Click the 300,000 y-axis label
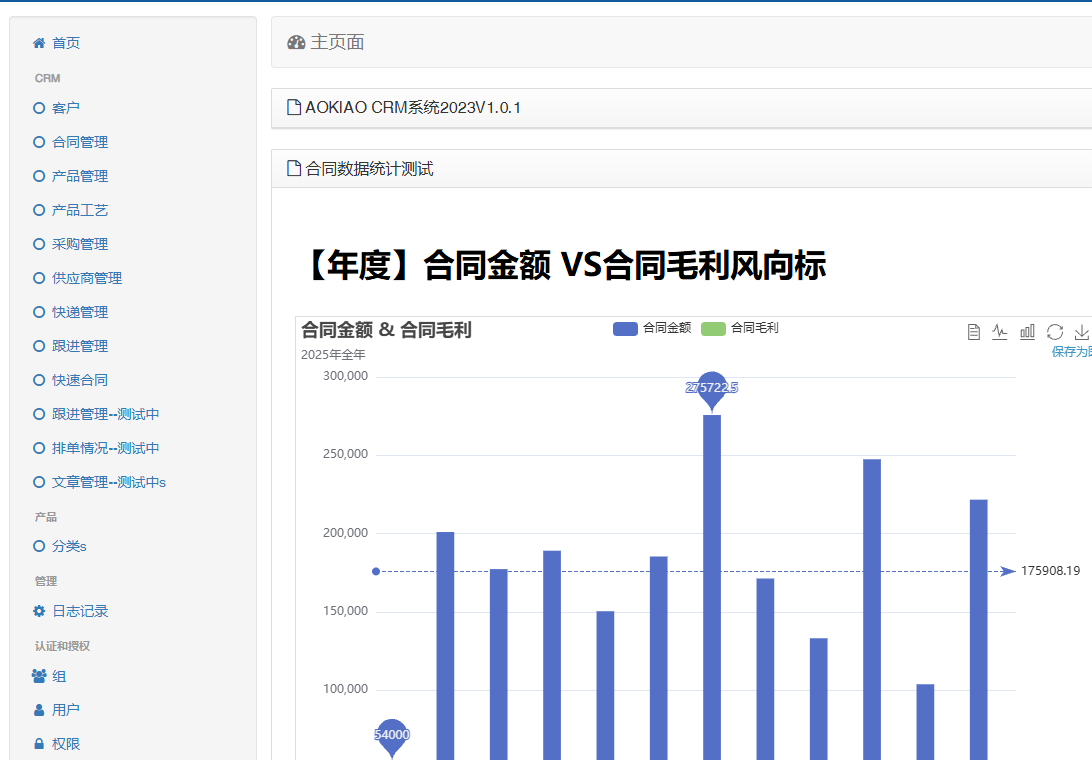This screenshot has width=1092, height=760. pos(345,376)
